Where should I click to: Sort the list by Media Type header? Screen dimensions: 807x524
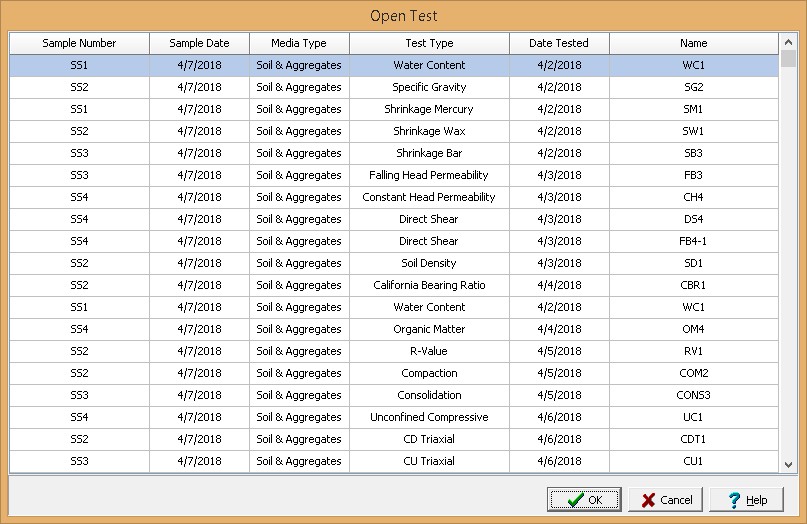point(299,43)
